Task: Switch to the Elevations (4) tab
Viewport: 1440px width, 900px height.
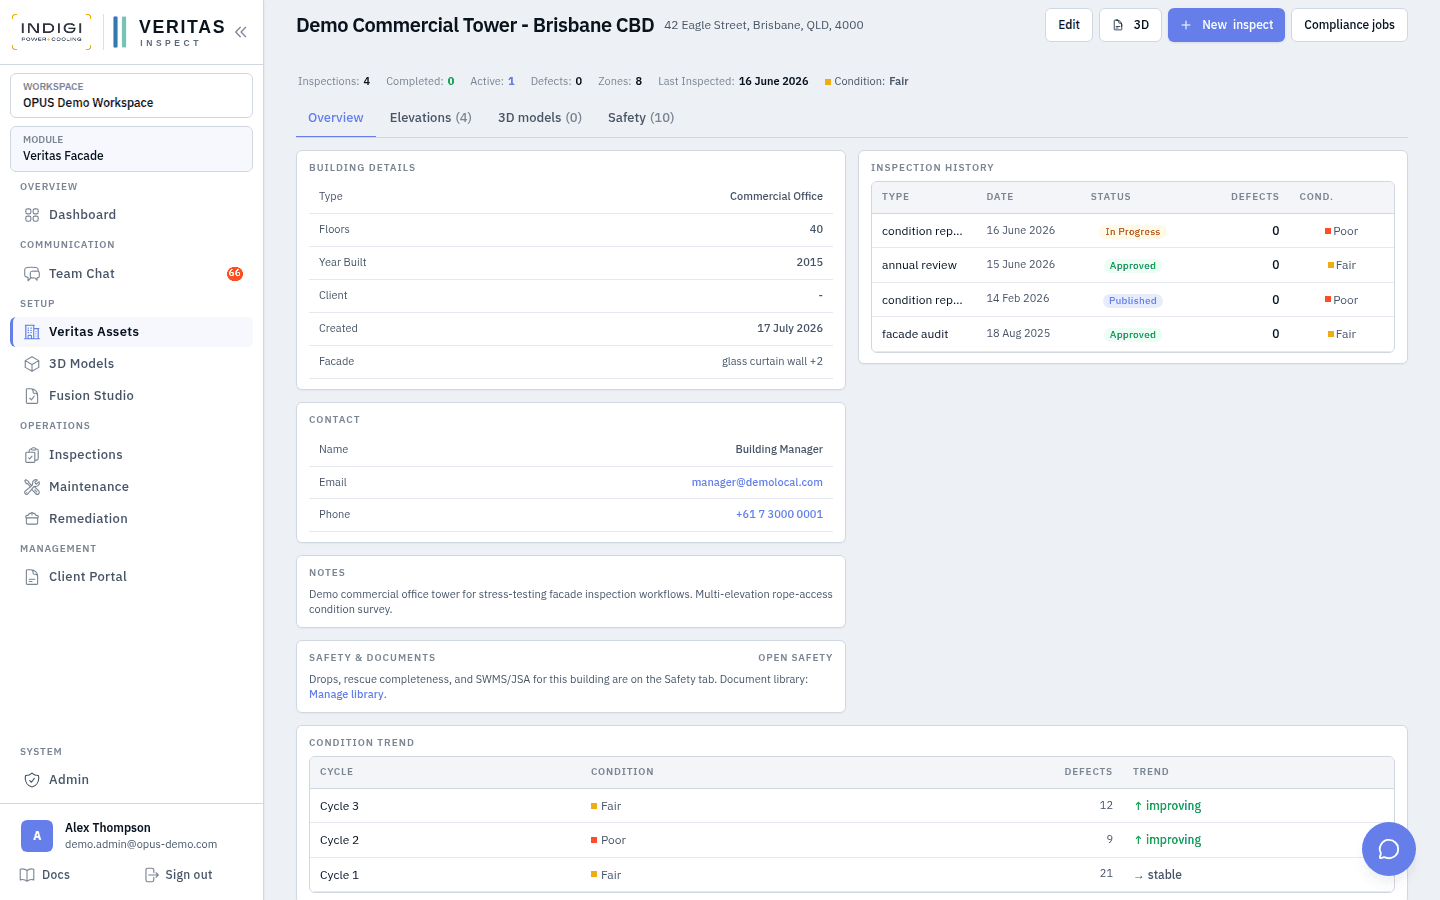Action: click(430, 118)
